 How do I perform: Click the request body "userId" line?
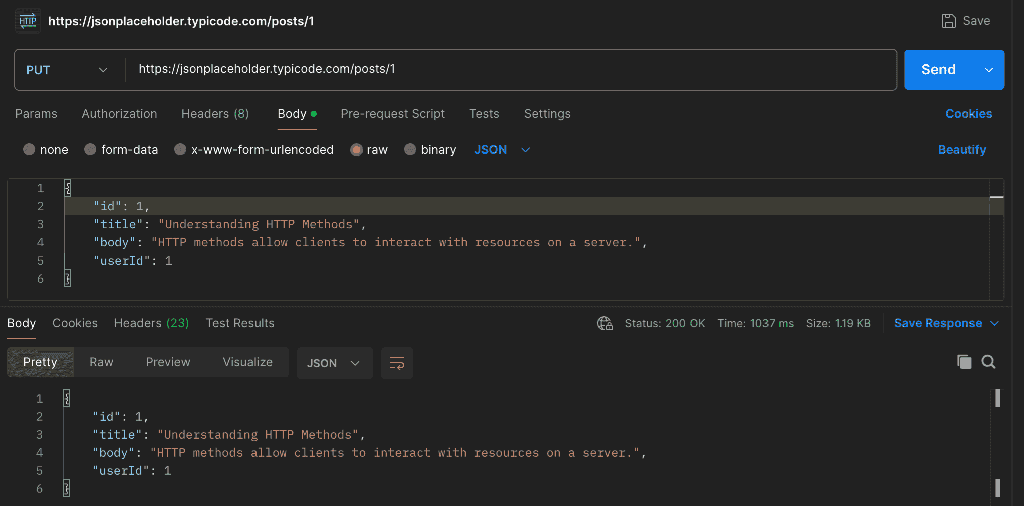click(133, 261)
